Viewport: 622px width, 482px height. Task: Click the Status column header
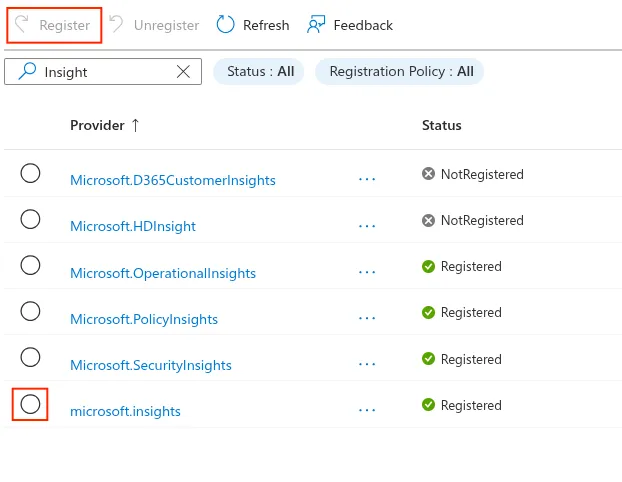pos(442,125)
